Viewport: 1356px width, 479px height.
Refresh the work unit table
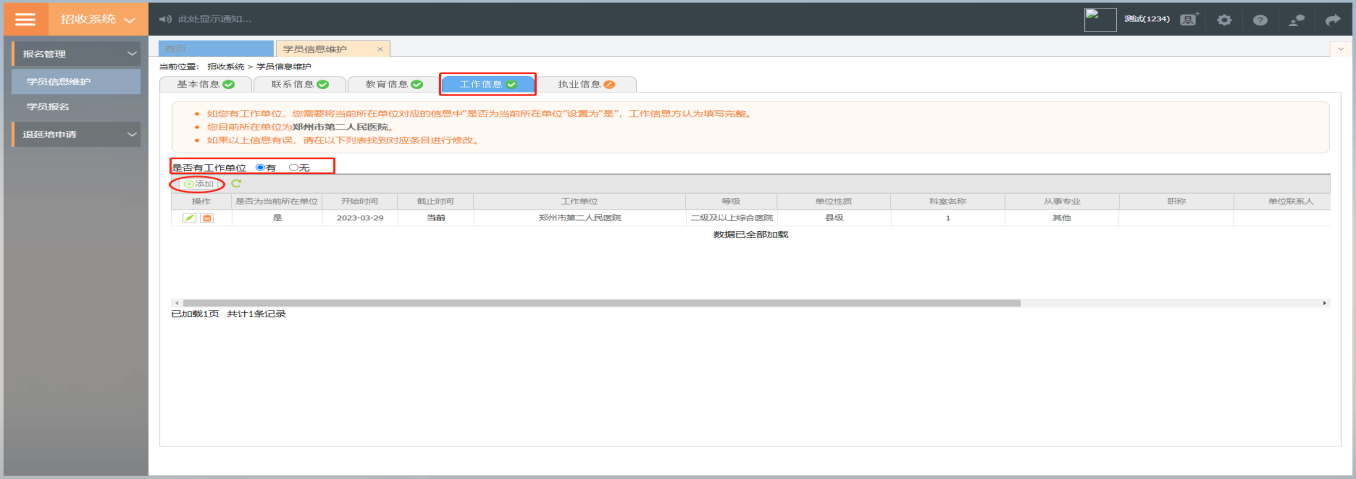tap(236, 183)
